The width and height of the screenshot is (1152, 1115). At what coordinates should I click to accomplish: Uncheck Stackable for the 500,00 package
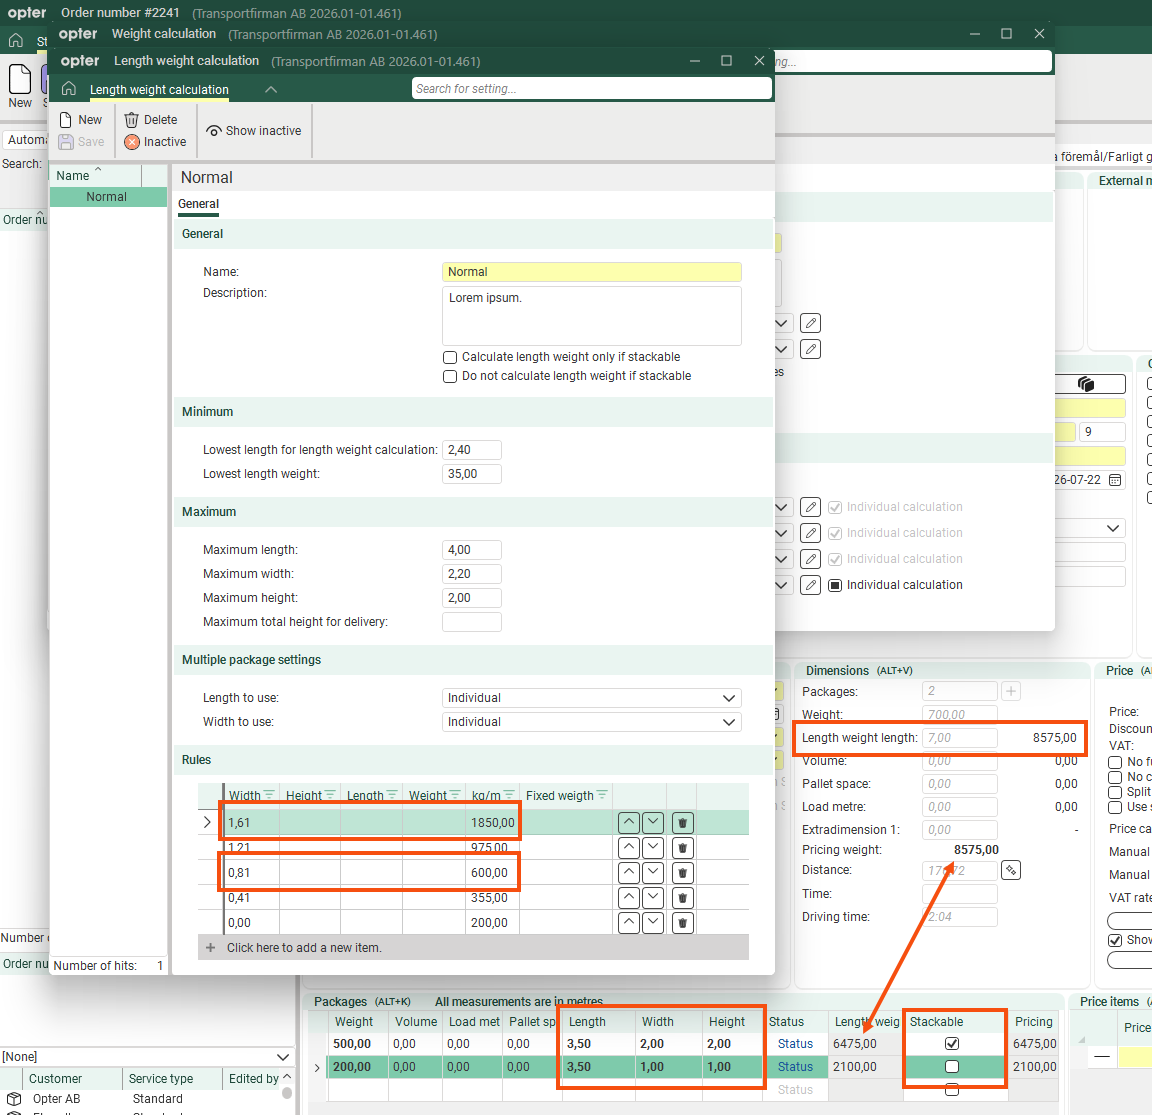951,1043
